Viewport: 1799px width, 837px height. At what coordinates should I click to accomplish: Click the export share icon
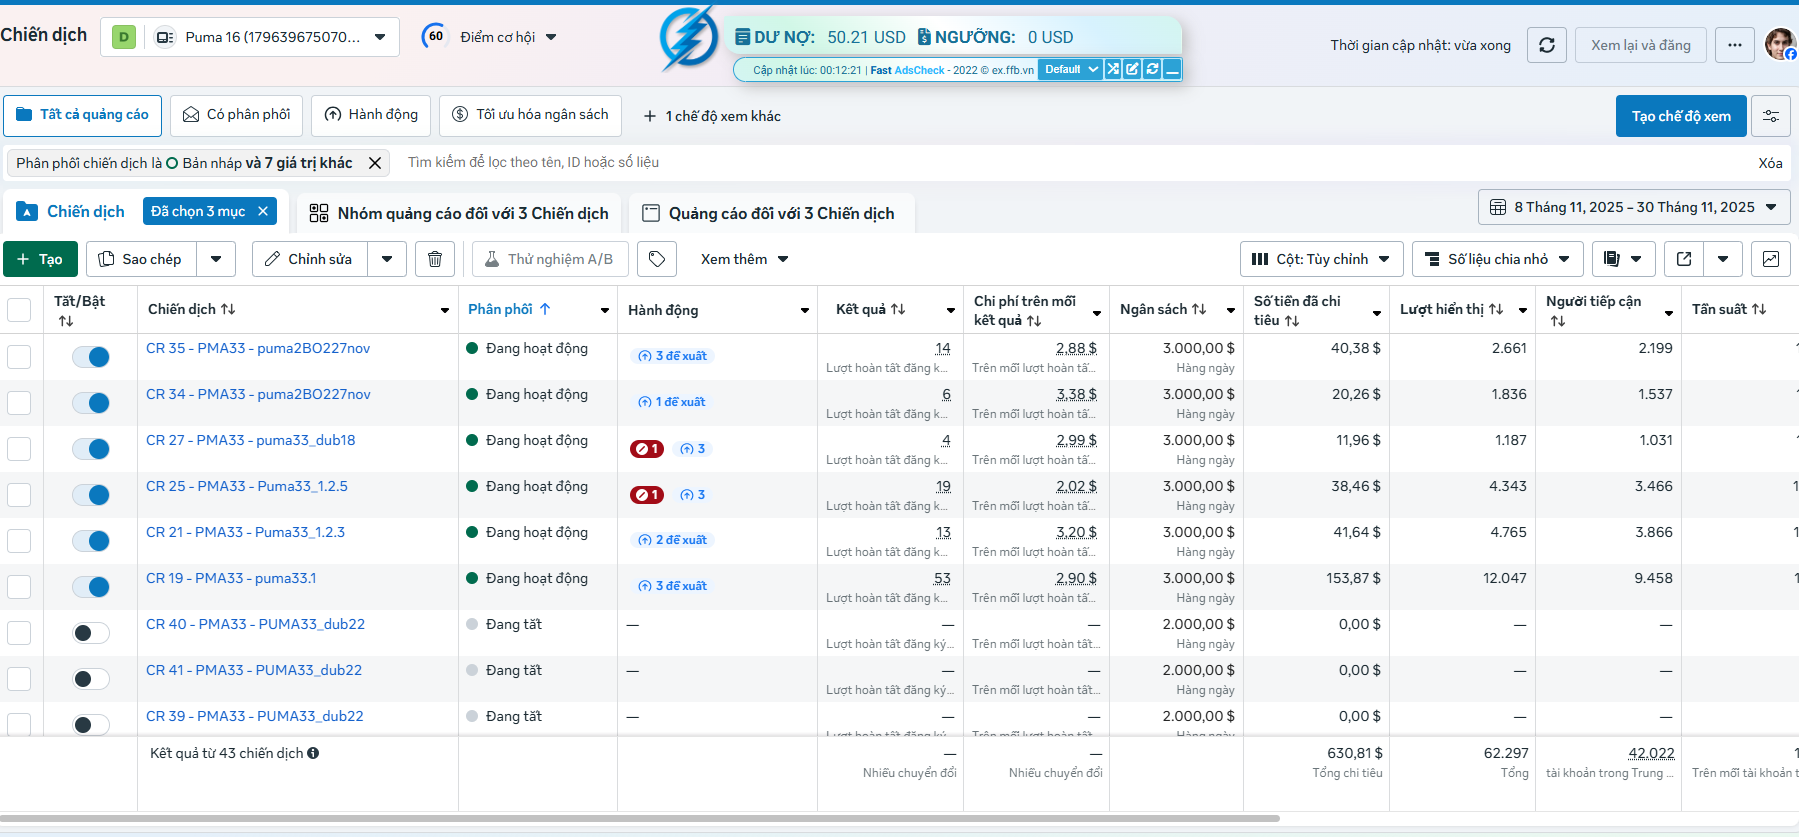[x=1684, y=259]
